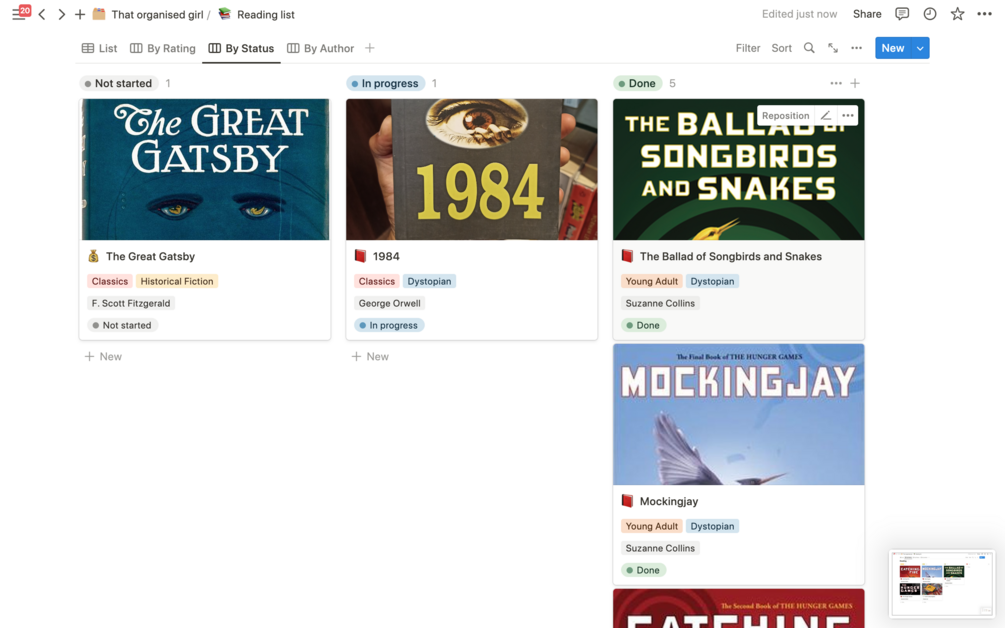Open That organised girl breadcrumb
The width and height of the screenshot is (1005, 628).
(148, 14)
